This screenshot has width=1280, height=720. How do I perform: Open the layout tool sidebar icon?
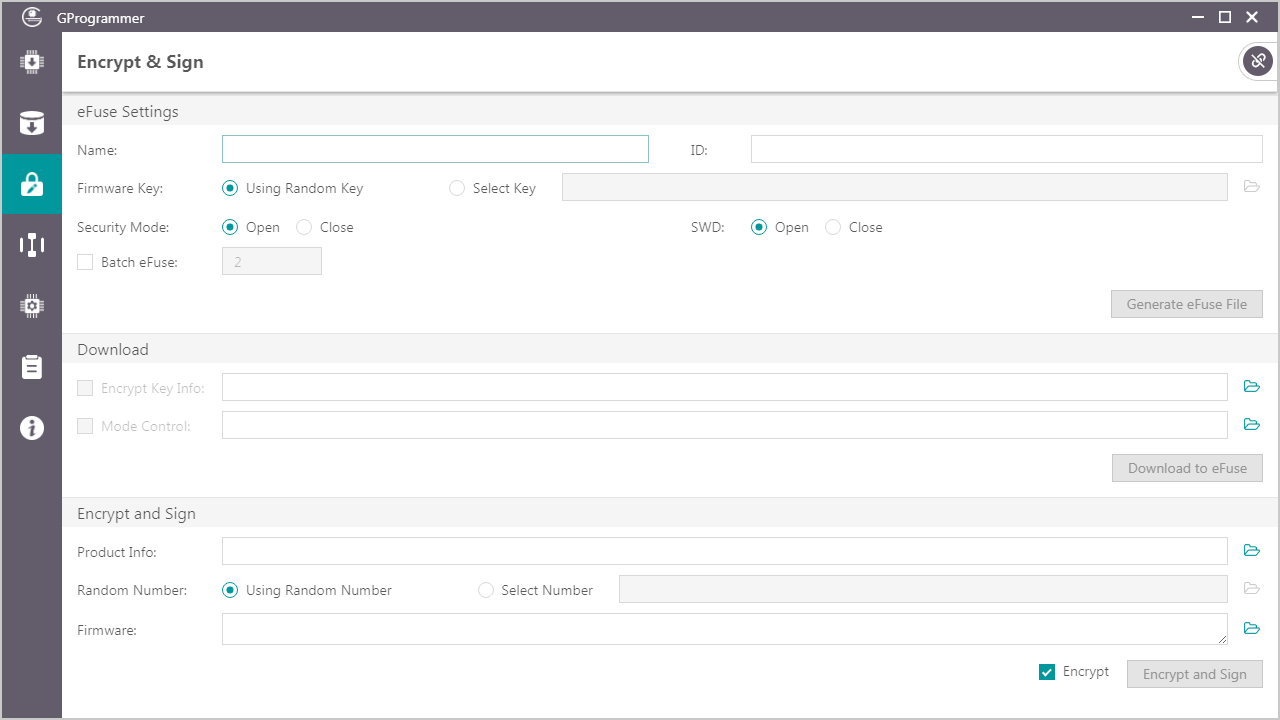[32, 245]
